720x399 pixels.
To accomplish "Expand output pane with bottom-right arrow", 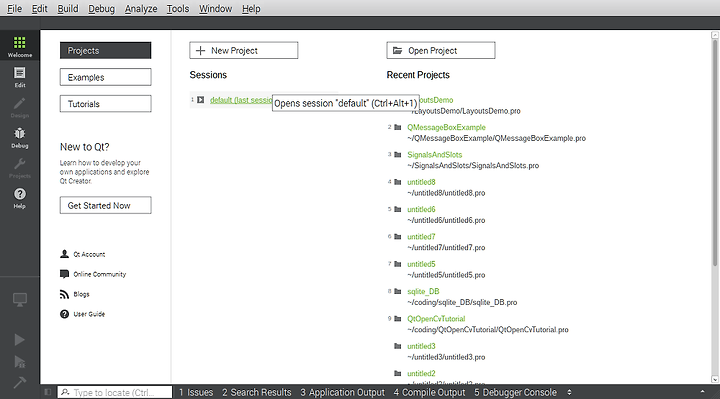I will pyautogui.click(x=702, y=392).
